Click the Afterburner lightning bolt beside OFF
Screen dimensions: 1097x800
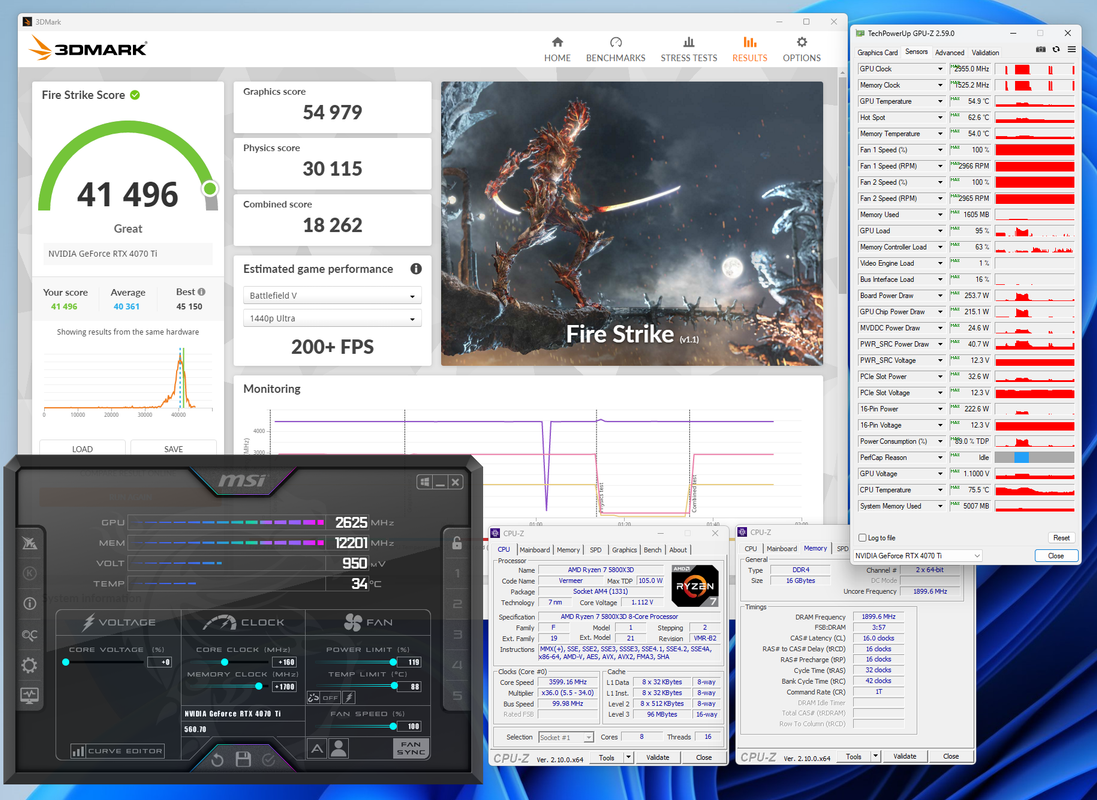point(349,697)
